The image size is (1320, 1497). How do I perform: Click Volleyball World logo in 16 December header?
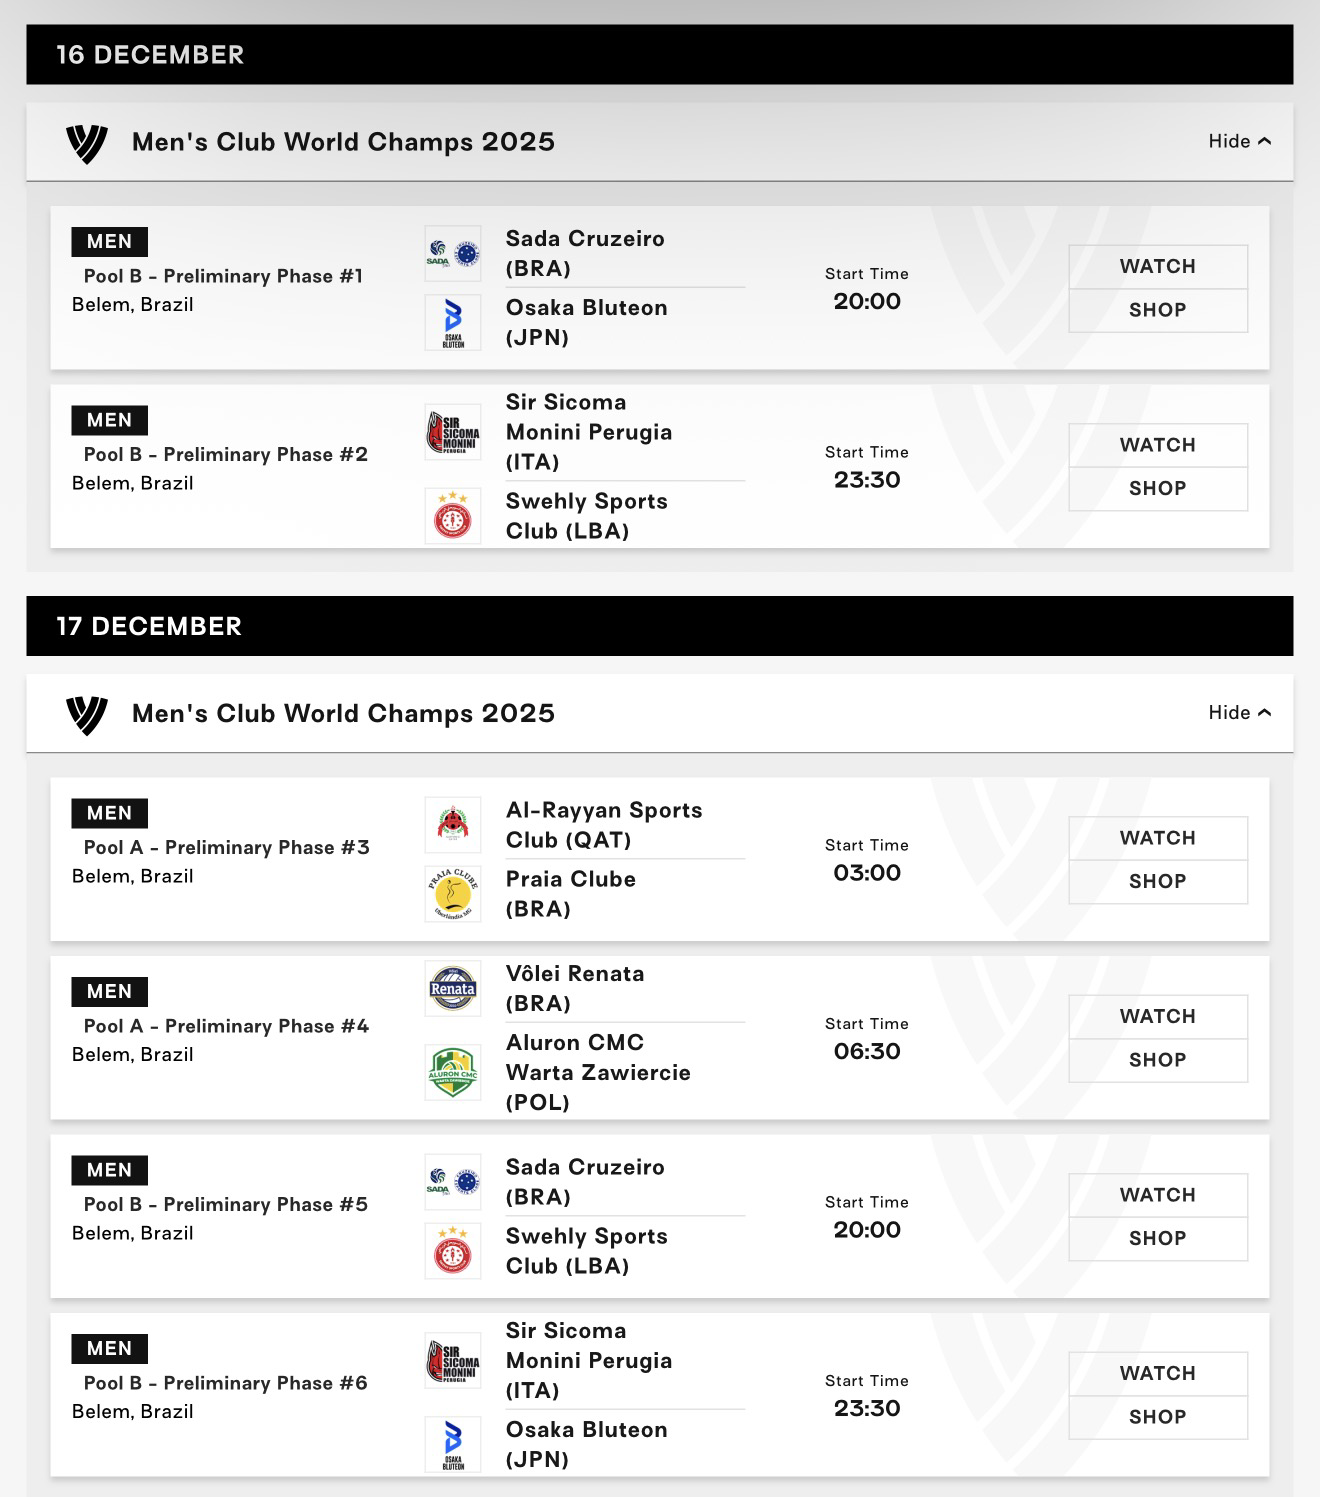87,143
